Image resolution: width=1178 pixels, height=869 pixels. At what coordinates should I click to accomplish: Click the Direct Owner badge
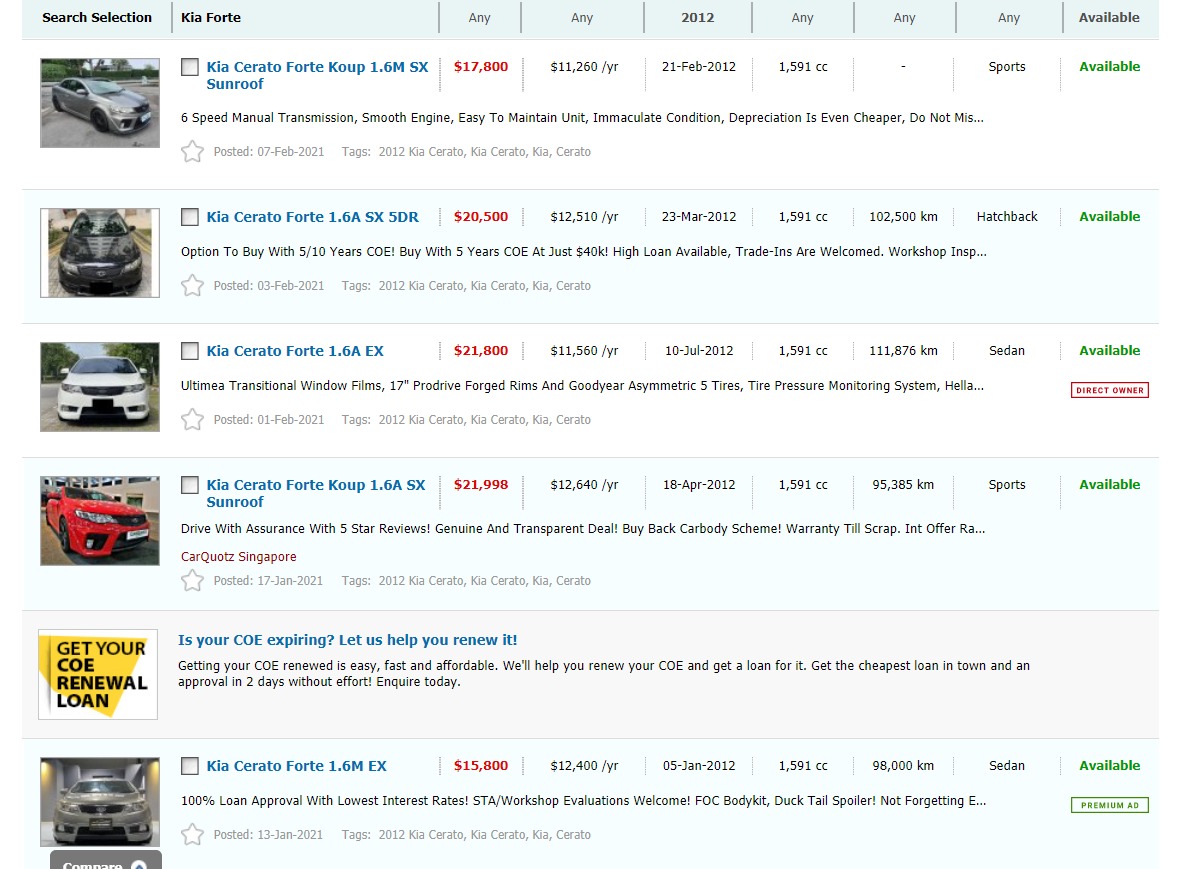point(1109,390)
